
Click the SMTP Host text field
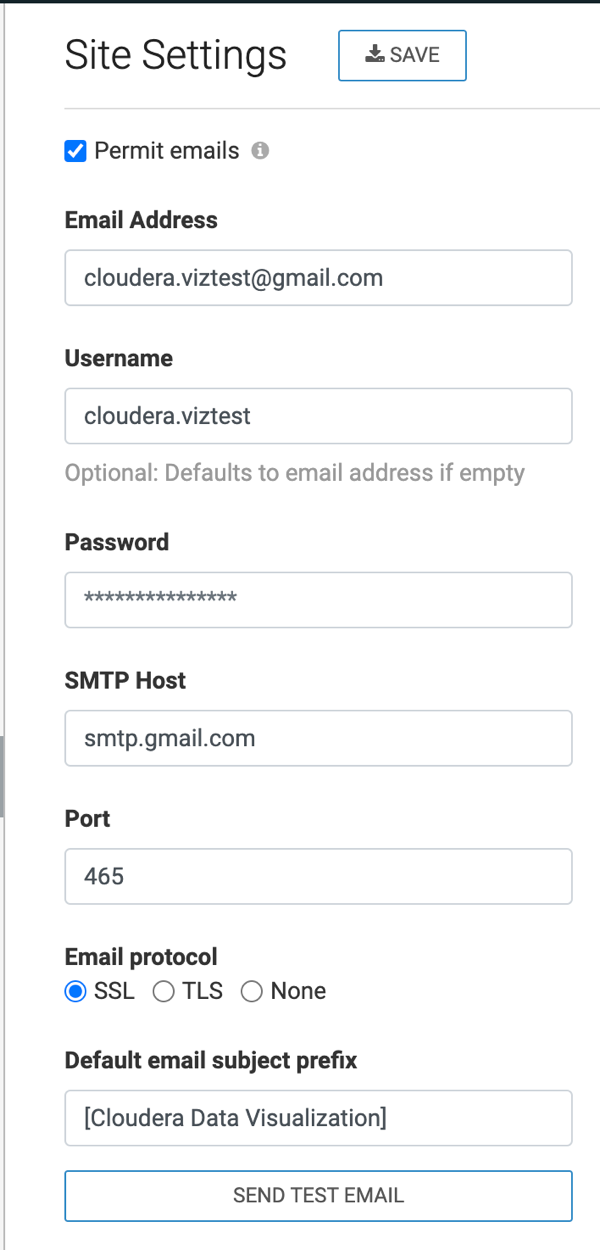(x=318, y=738)
